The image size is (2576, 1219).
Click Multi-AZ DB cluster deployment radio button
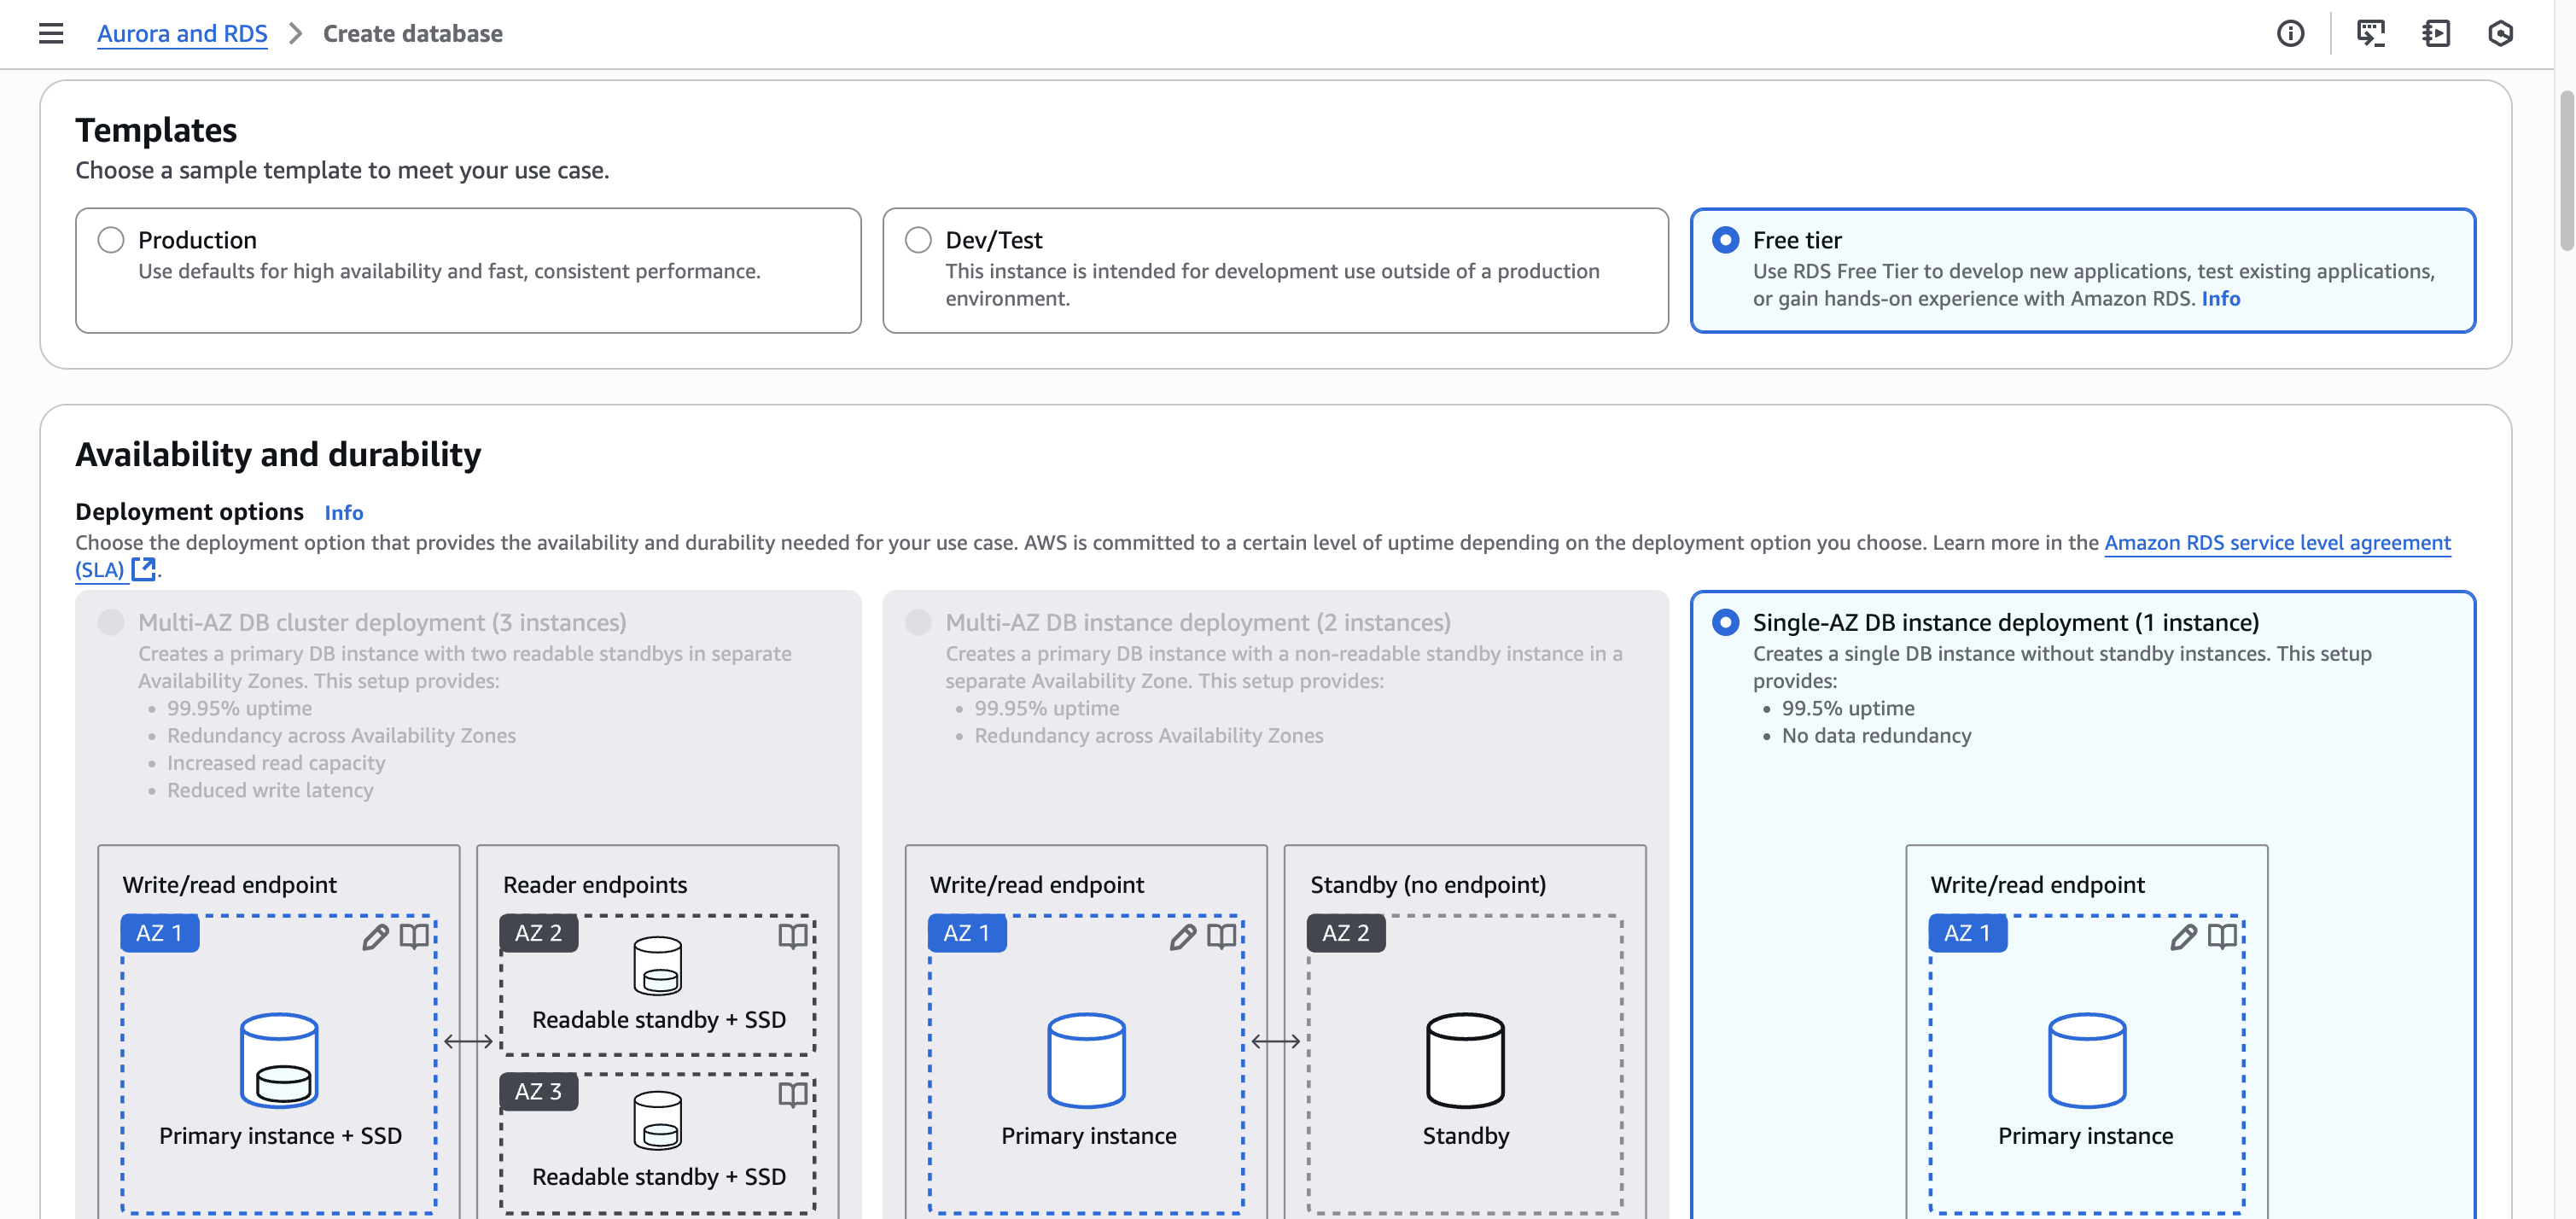pyautogui.click(x=111, y=622)
